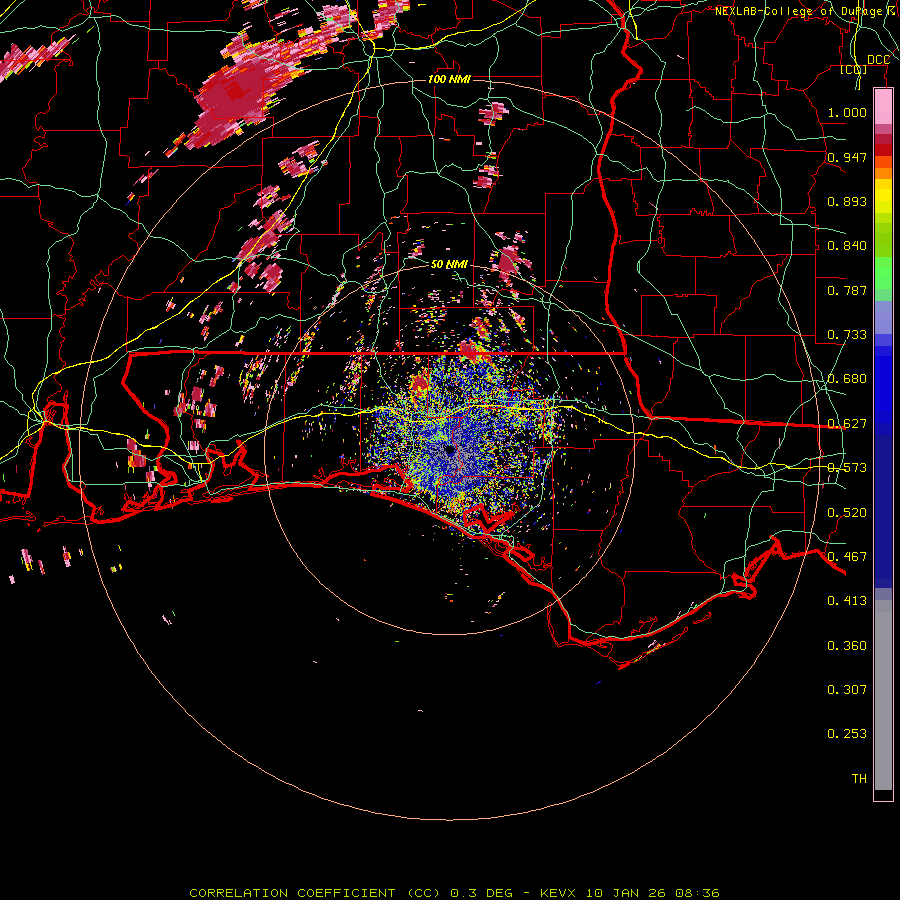Select the bright green segment of the color bar

883,273
